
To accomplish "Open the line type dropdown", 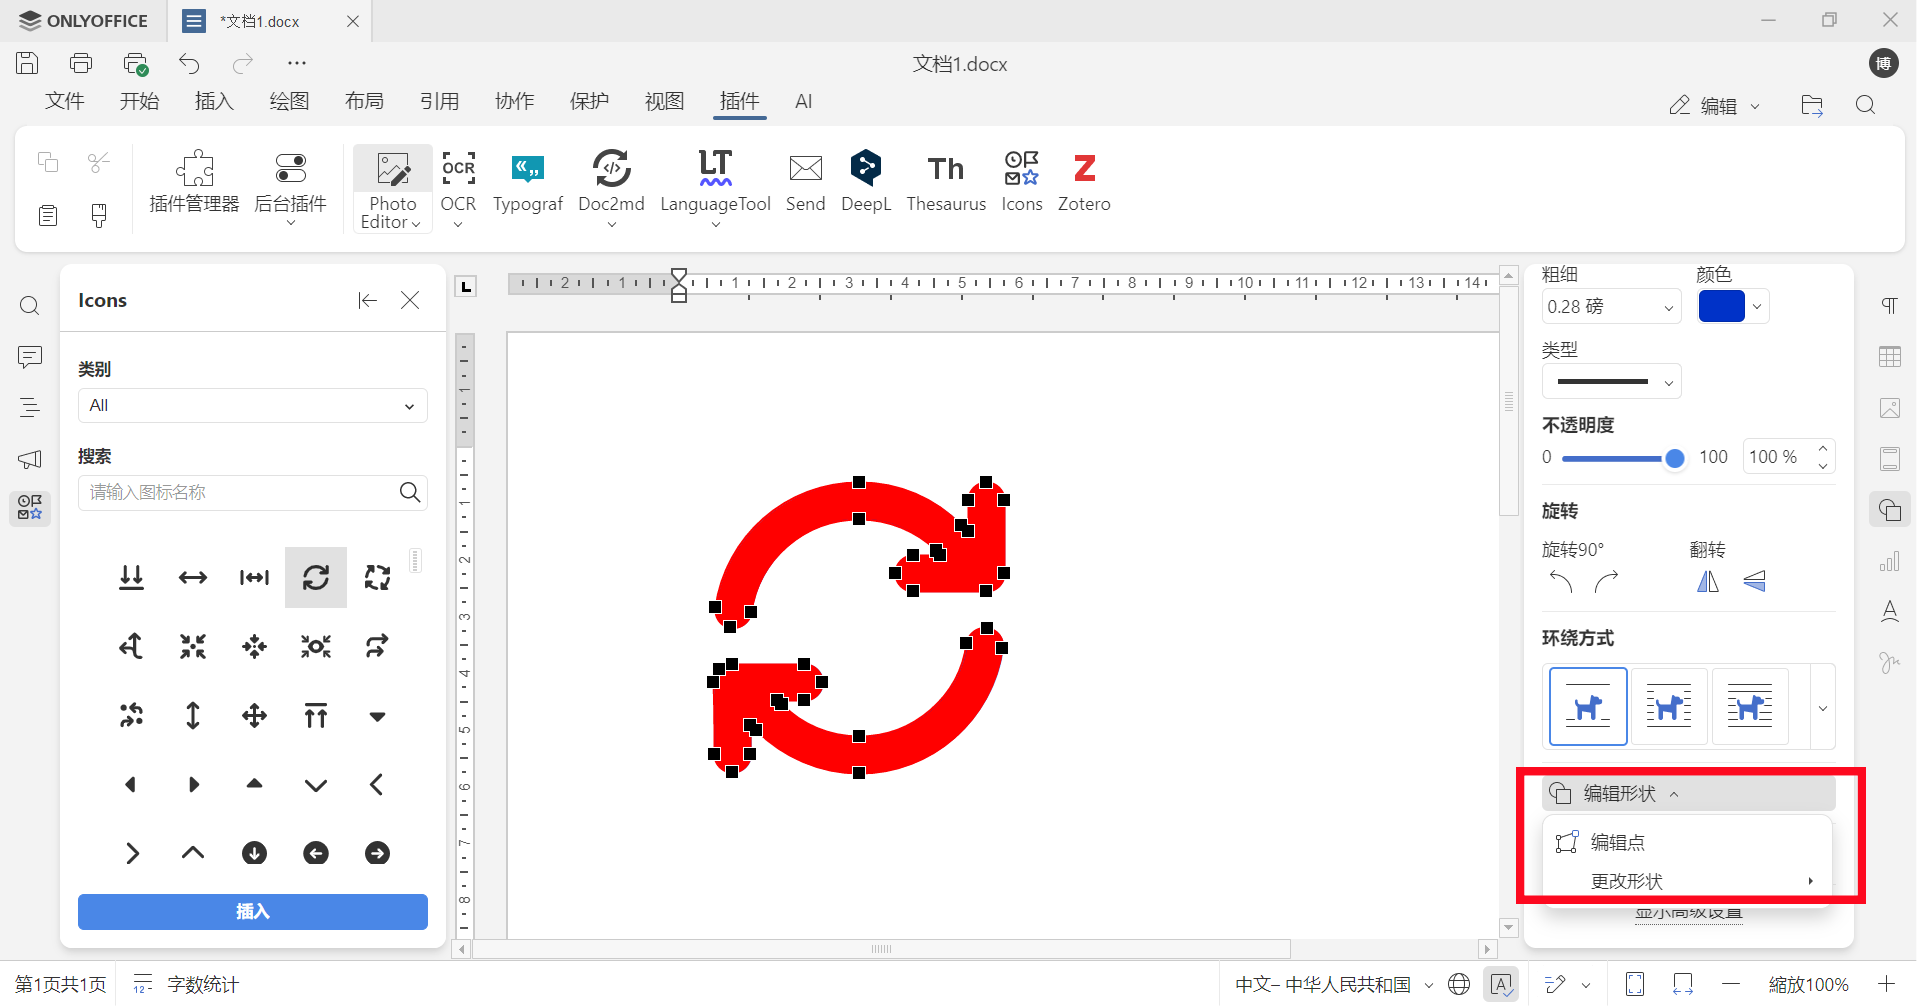I will pyautogui.click(x=1611, y=381).
